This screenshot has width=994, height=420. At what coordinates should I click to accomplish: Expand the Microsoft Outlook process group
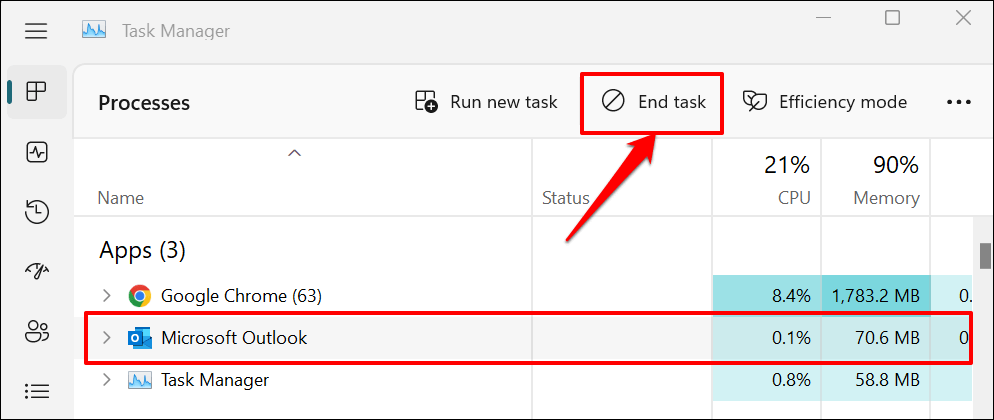coord(108,338)
